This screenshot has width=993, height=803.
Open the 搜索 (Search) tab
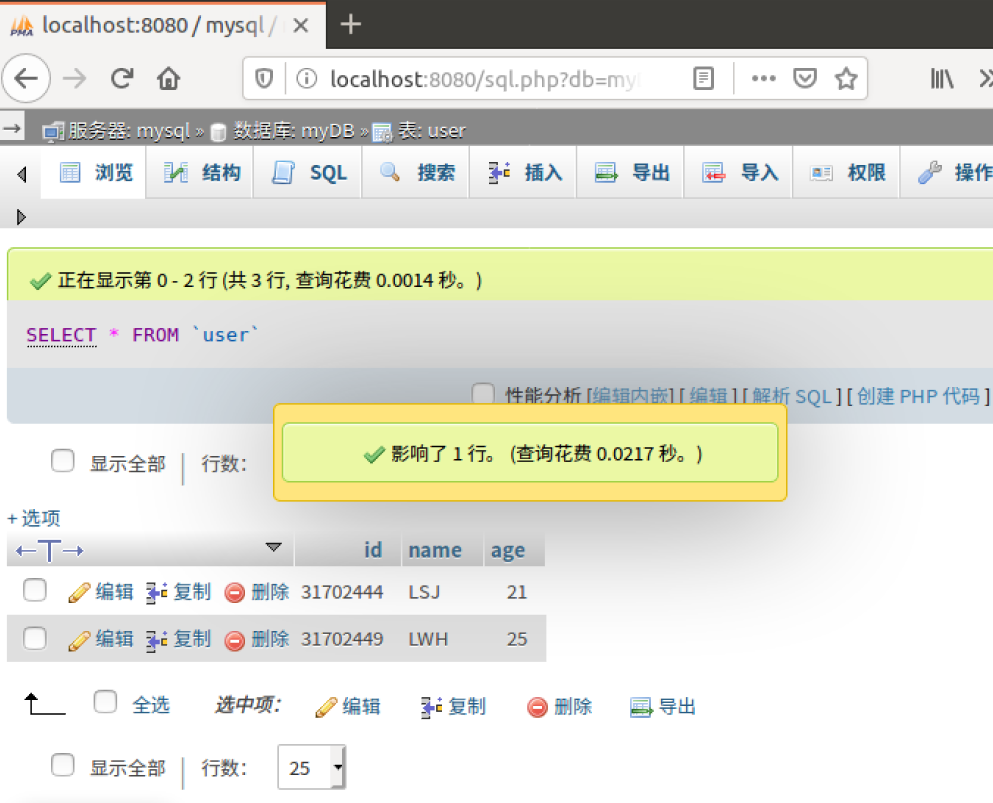[417, 172]
